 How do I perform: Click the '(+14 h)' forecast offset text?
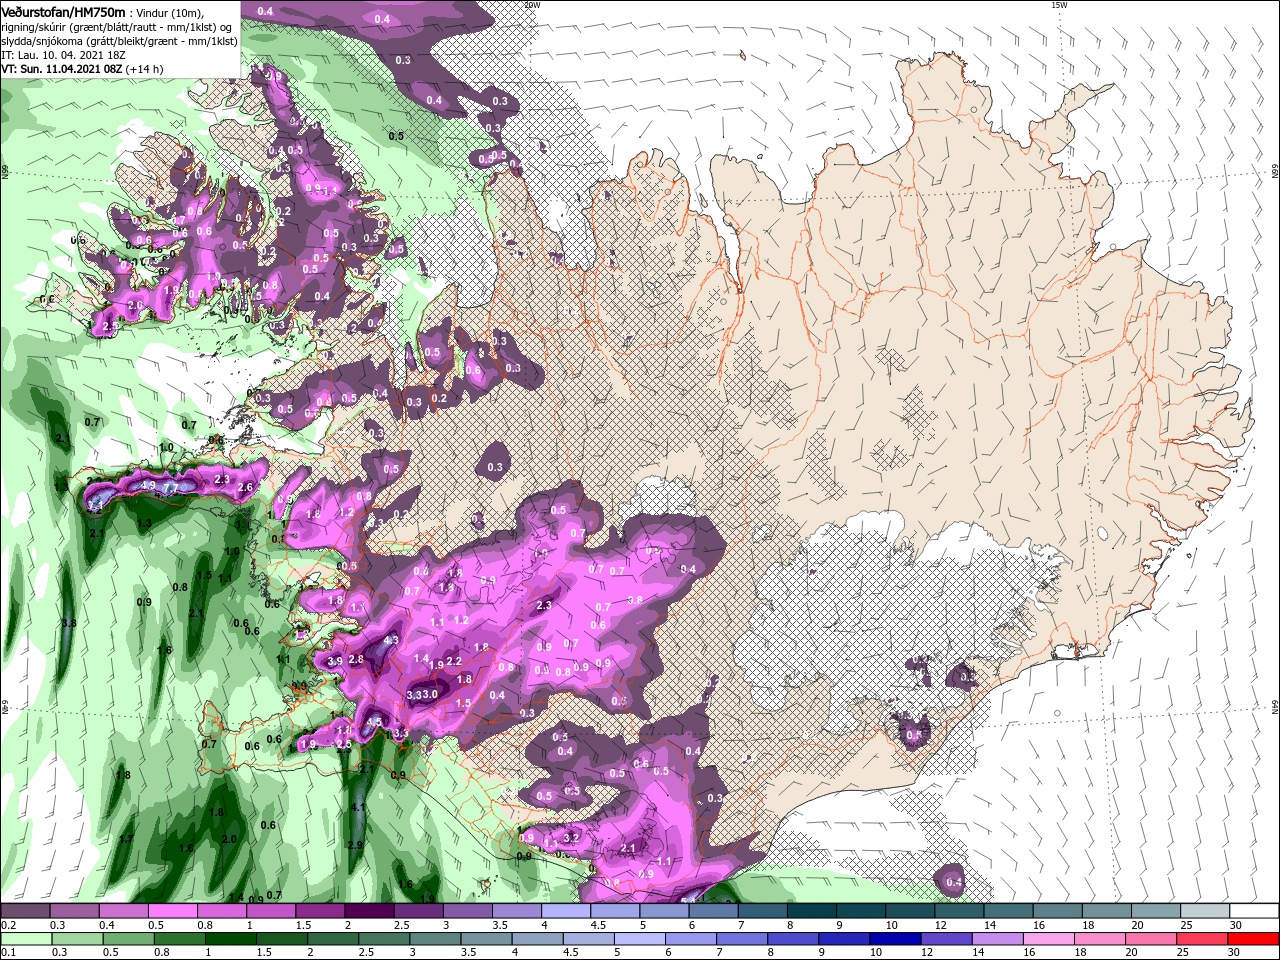coord(145,69)
